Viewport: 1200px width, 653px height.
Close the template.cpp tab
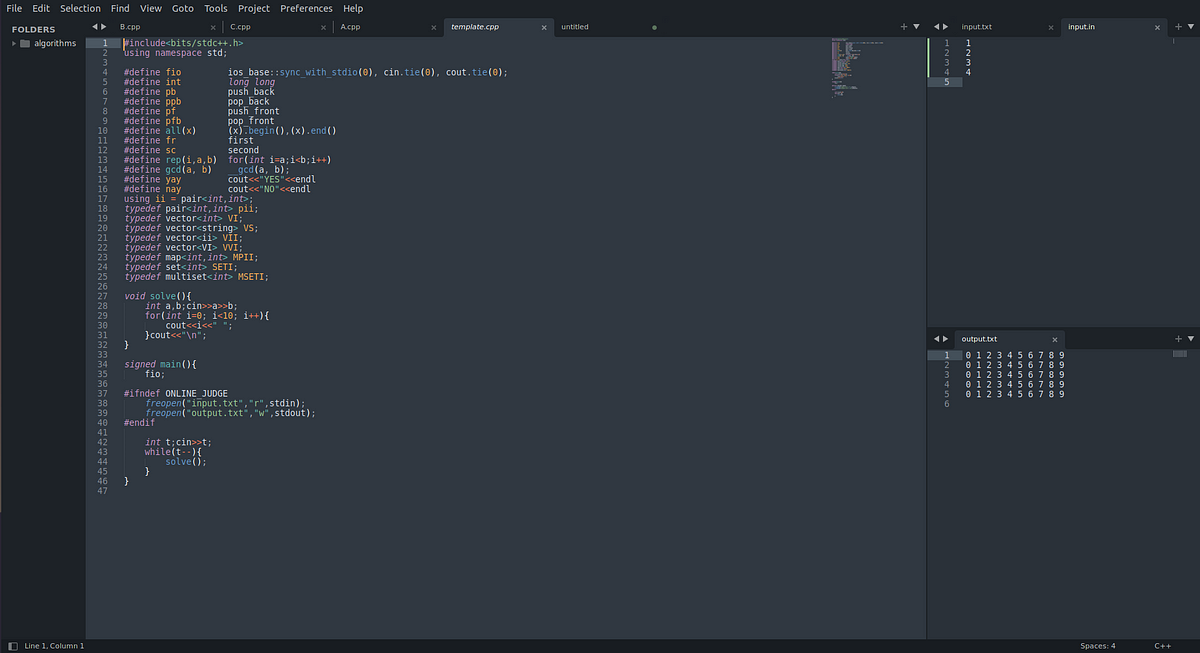tap(544, 28)
